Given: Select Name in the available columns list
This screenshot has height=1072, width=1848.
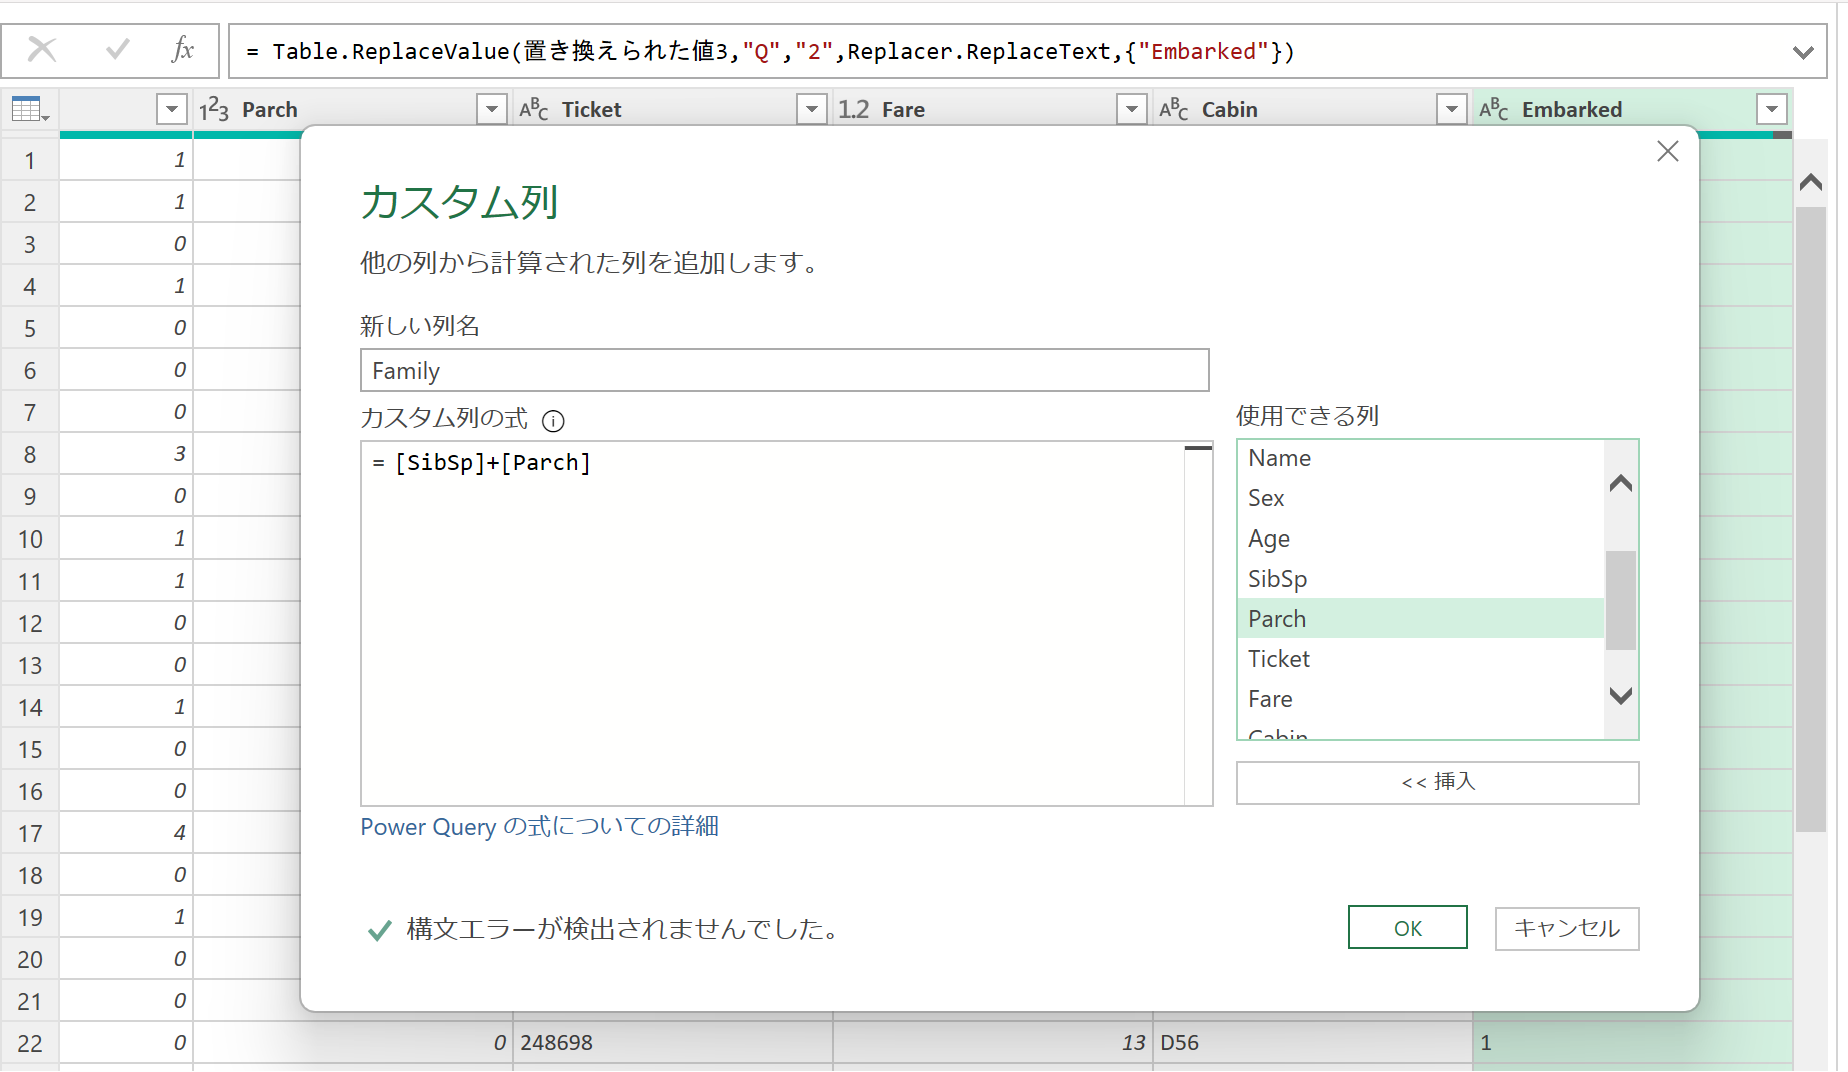Looking at the screenshot, I should (1420, 458).
